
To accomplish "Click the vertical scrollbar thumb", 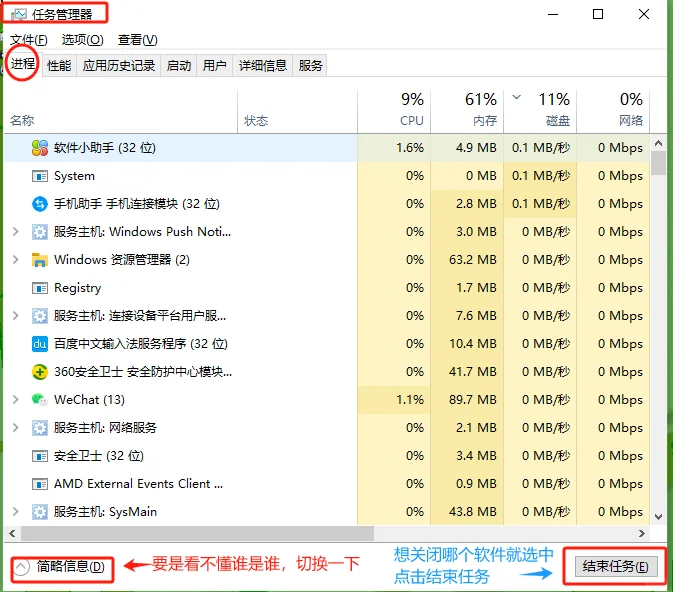I will (x=658, y=163).
